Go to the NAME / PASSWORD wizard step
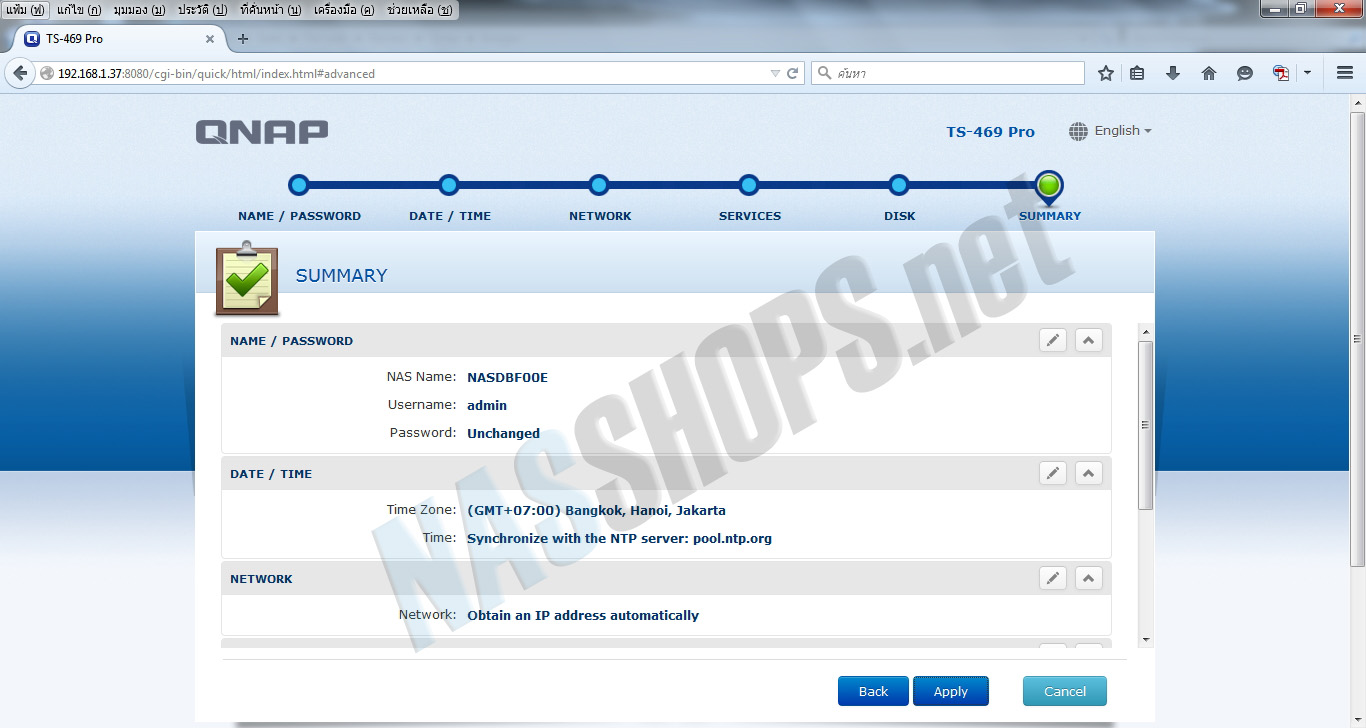Screen dimensions: 1366x728 [299, 185]
